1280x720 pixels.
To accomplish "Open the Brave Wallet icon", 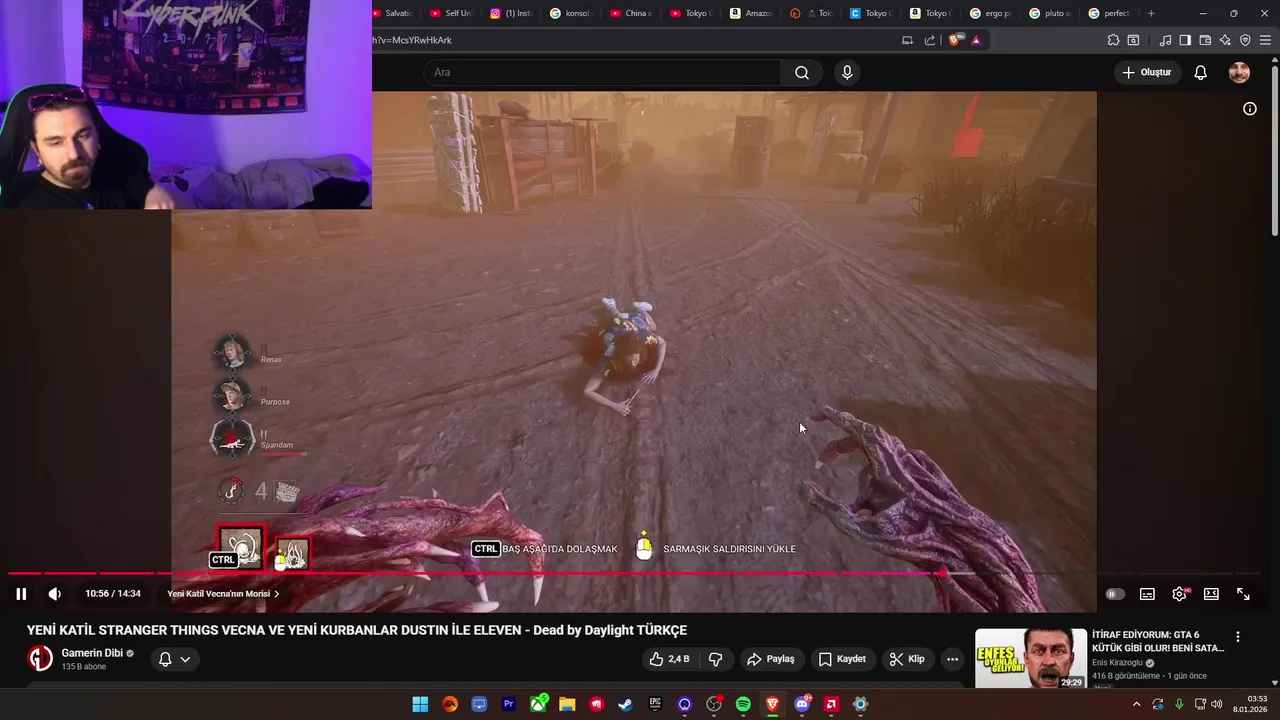I will click(x=1205, y=40).
